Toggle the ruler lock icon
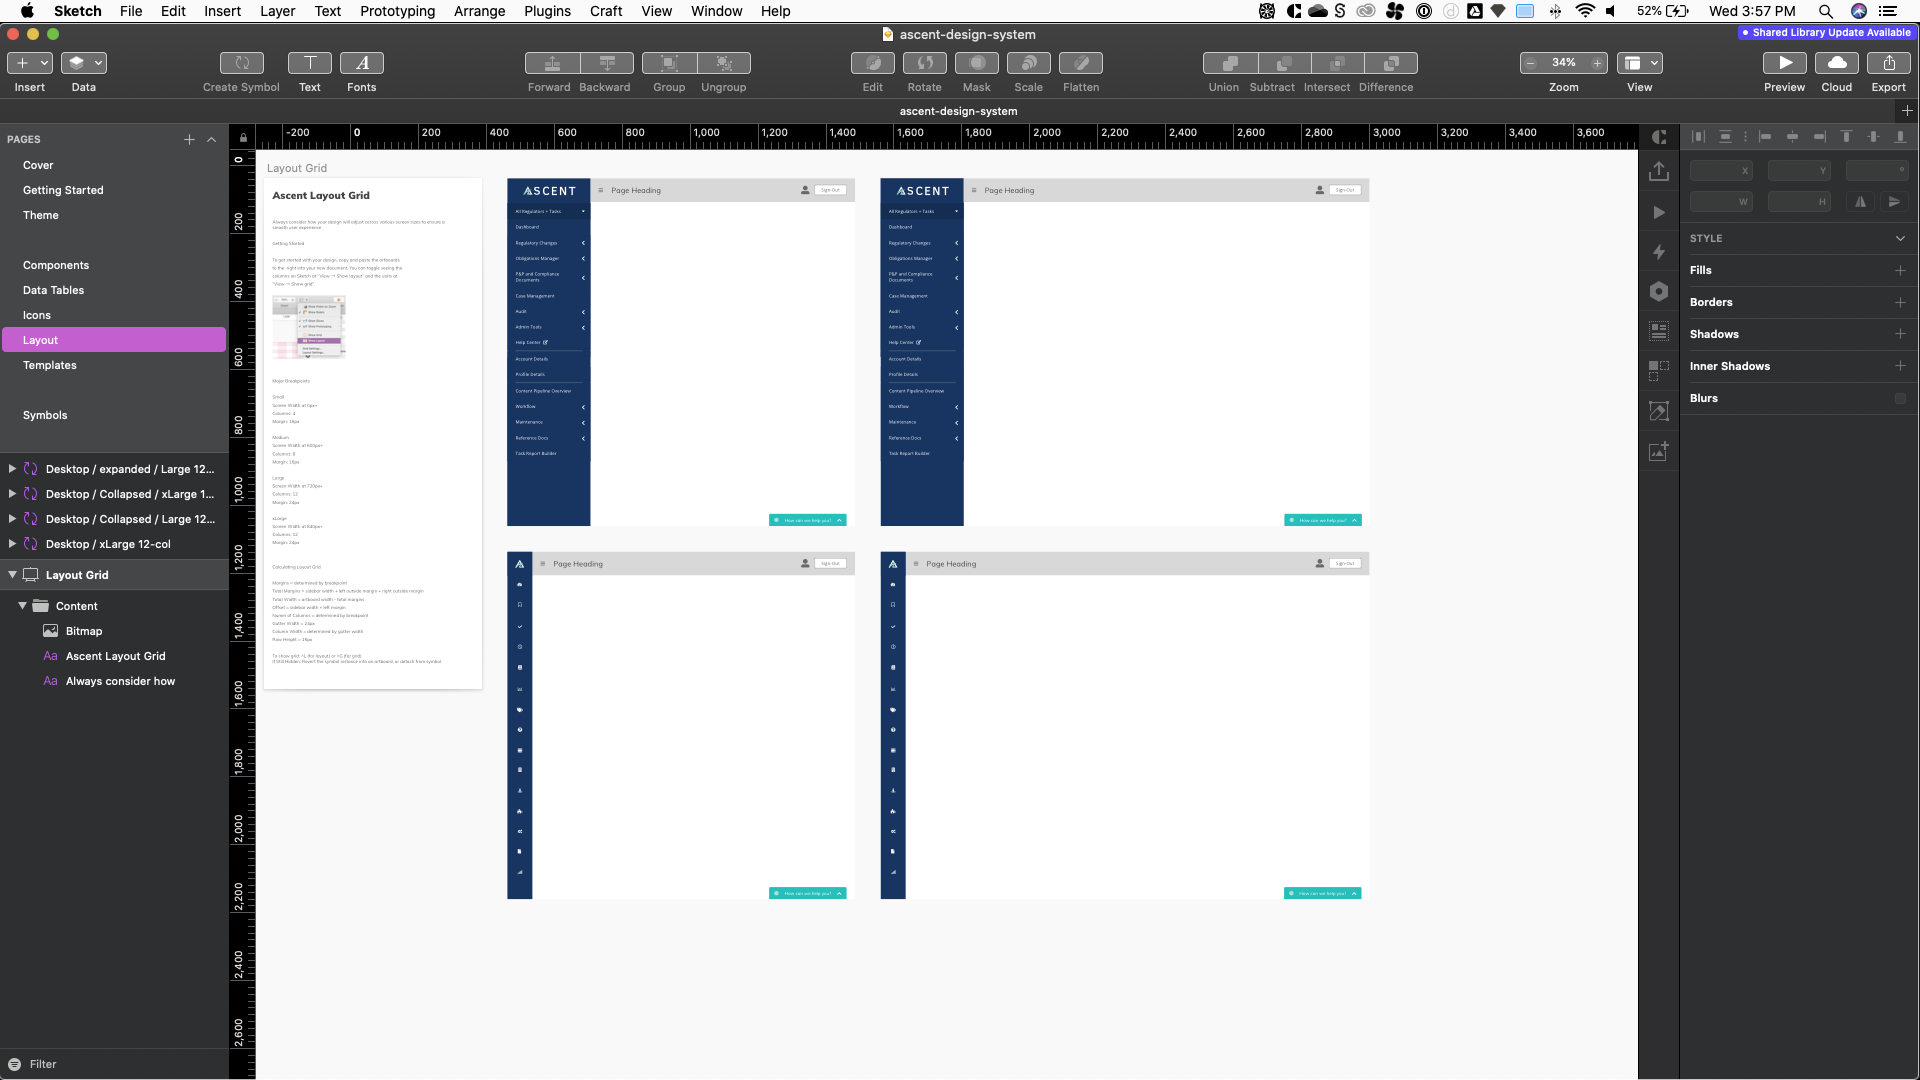Screen dimensions: 1920x1080 pyautogui.click(x=243, y=138)
